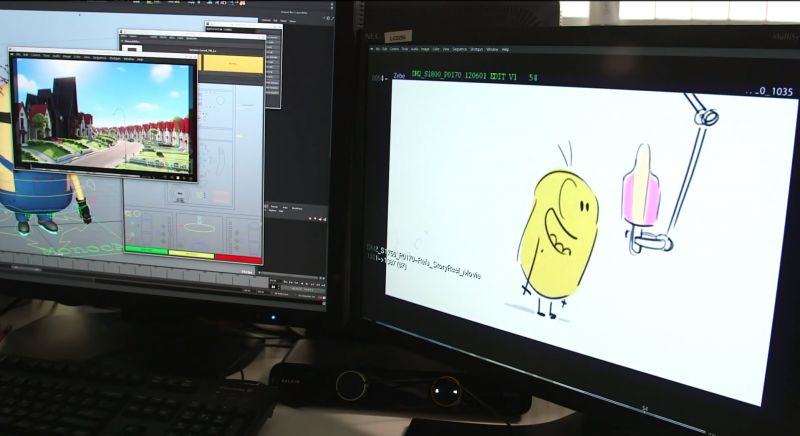800x436 pixels.
Task: Select the minion's gloved hand in viewport
Action: pos(85,211)
